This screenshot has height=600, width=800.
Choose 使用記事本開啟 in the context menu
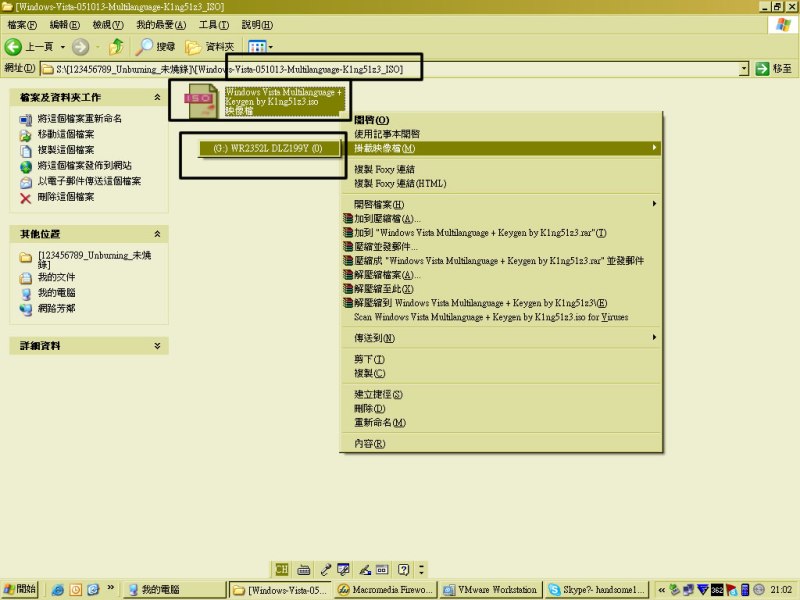pos(387,134)
